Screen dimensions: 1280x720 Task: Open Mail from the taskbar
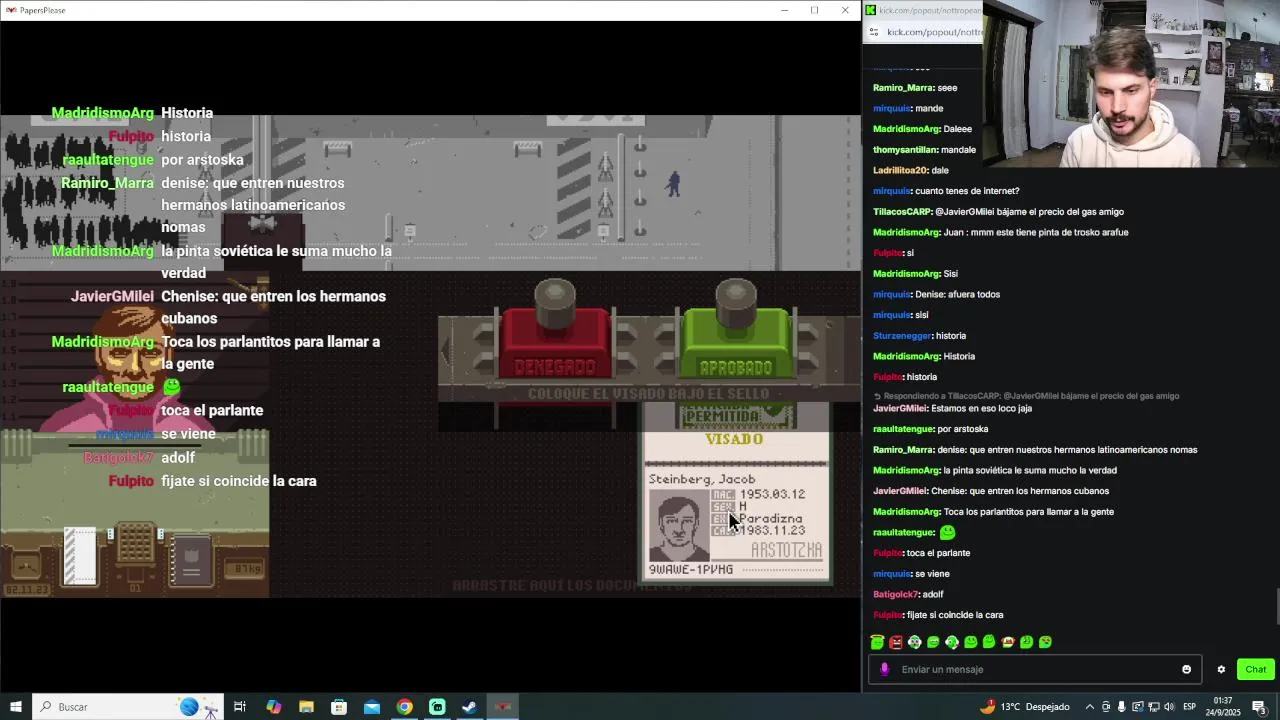pyautogui.click(x=372, y=707)
